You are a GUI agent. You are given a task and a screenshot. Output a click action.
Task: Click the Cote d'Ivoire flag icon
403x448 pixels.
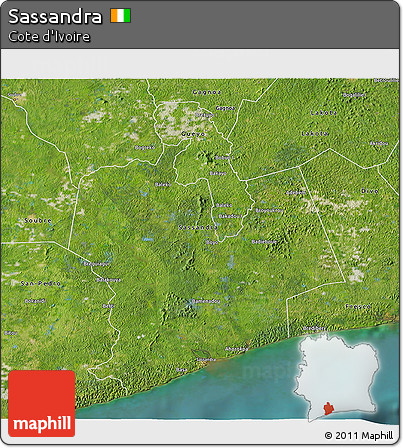(x=121, y=16)
